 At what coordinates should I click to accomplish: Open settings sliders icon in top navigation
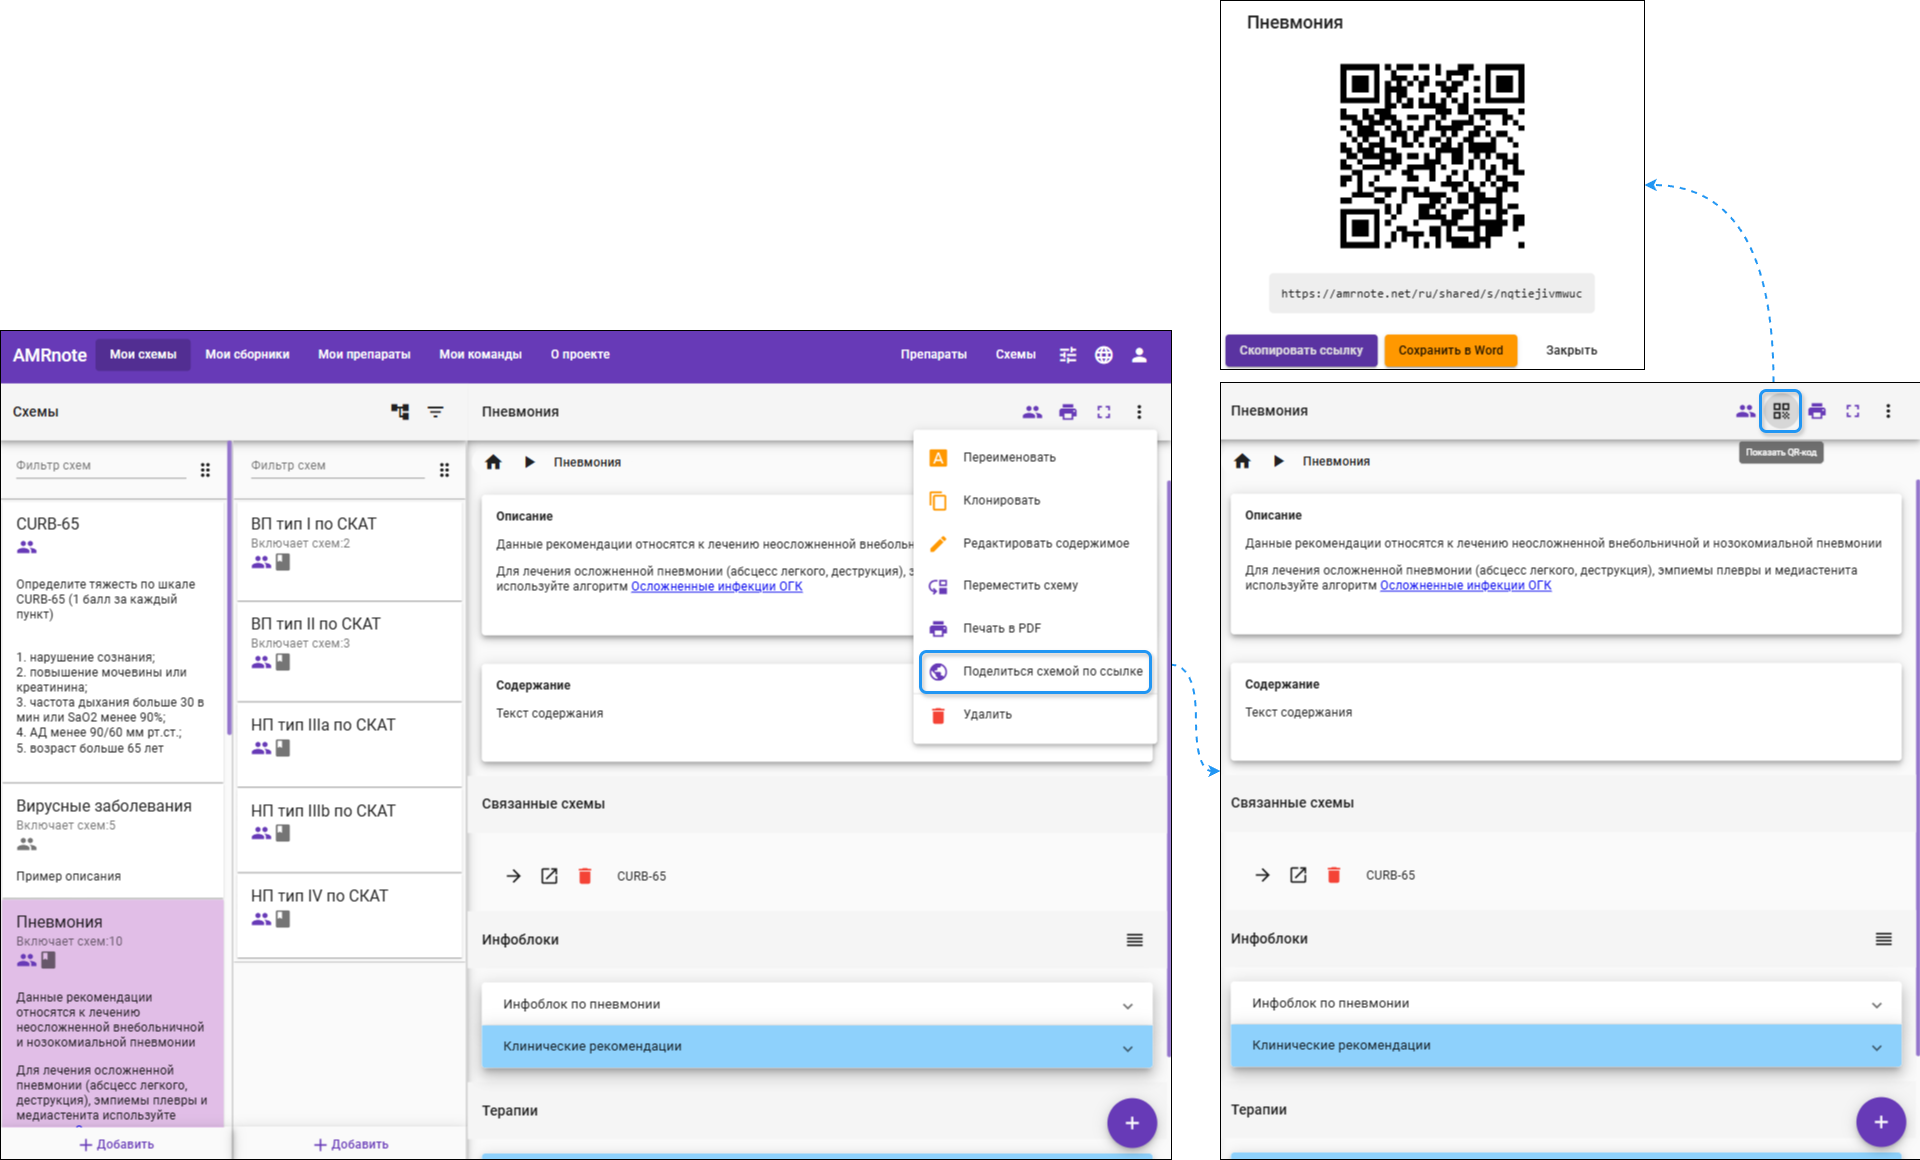(1068, 355)
